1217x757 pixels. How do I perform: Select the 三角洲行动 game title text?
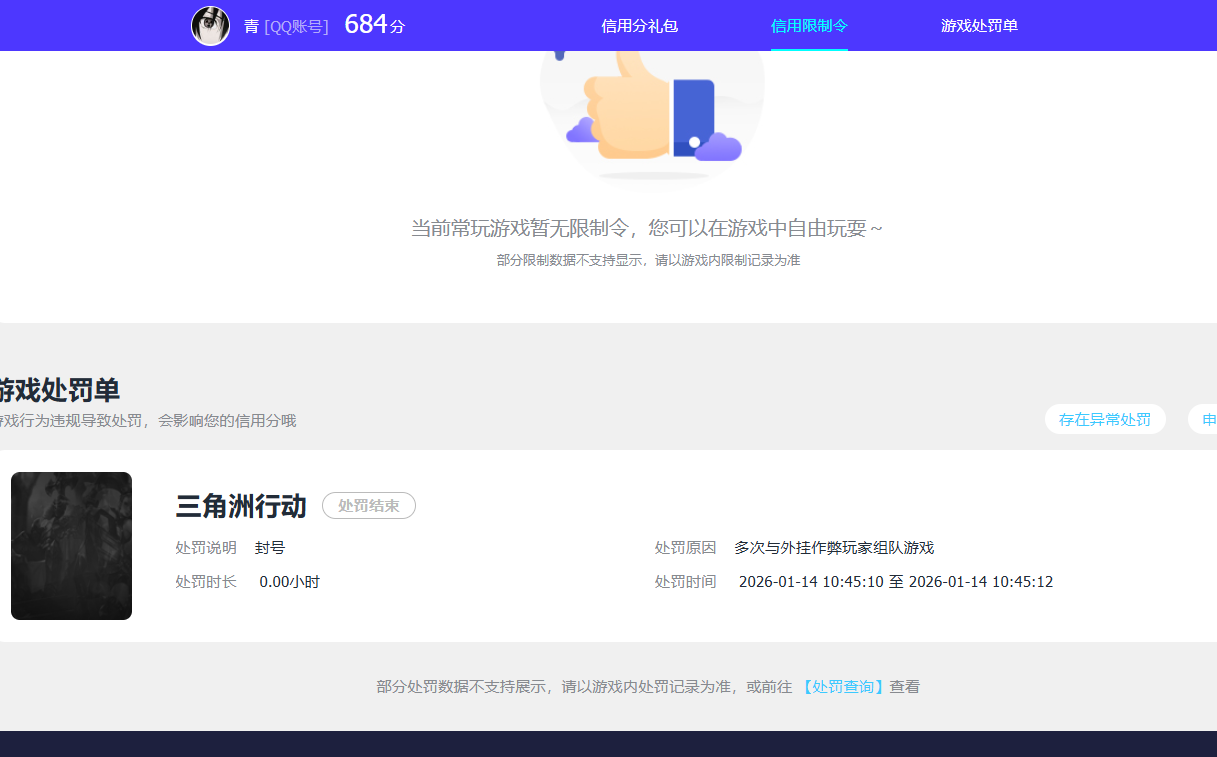(240, 506)
